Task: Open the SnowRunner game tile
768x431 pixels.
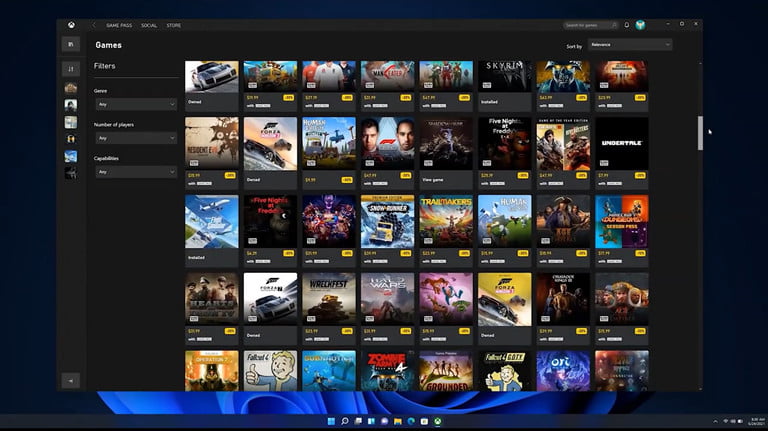Action: [387, 221]
